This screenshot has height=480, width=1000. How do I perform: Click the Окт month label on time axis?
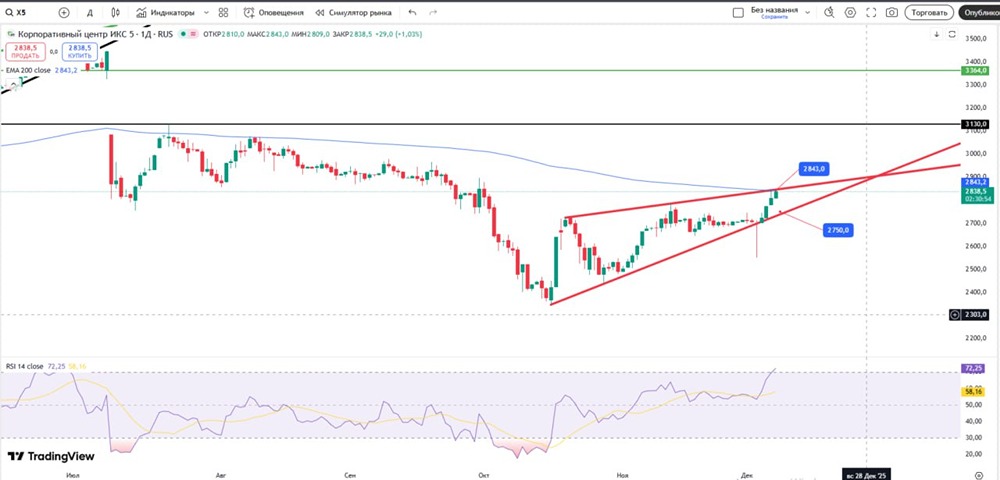[482, 475]
